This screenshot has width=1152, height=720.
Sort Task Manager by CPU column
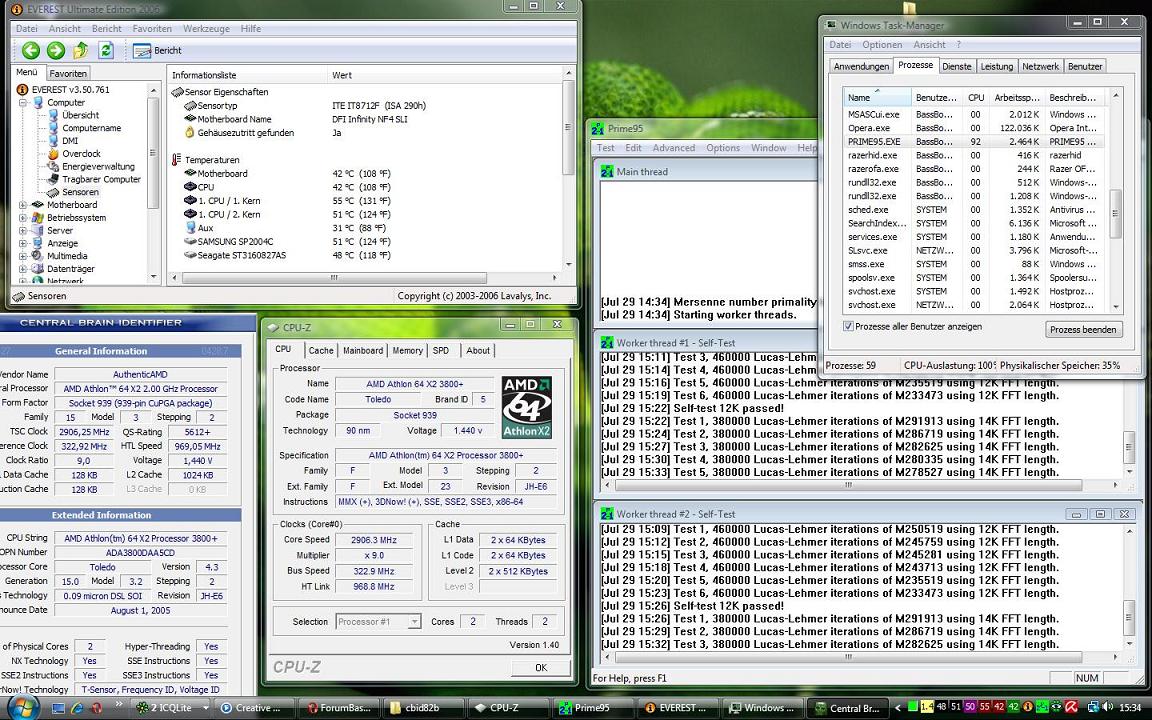[976, 97]
